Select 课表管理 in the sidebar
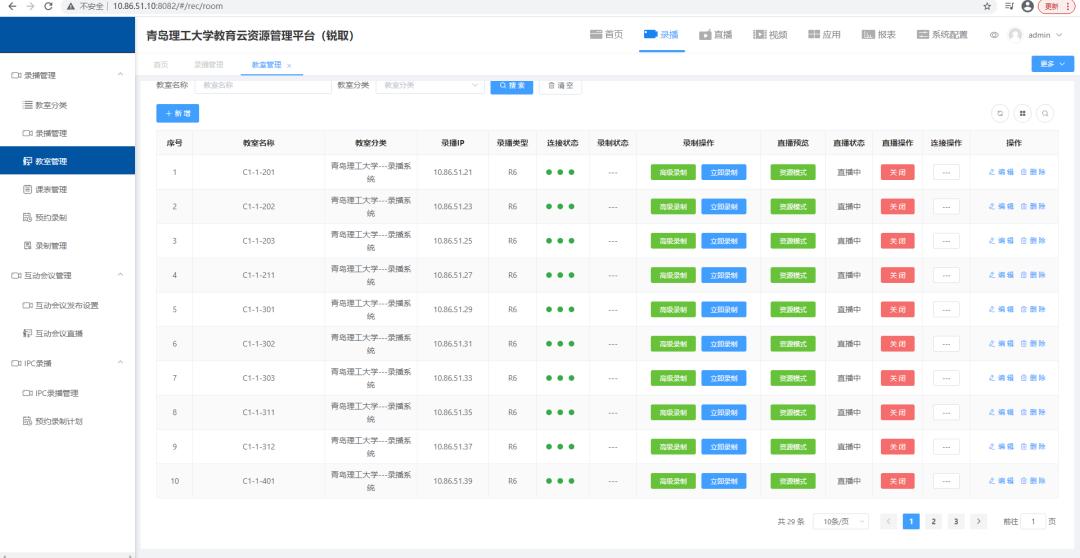Viewport: 1080px width, 558px height. 51,189
